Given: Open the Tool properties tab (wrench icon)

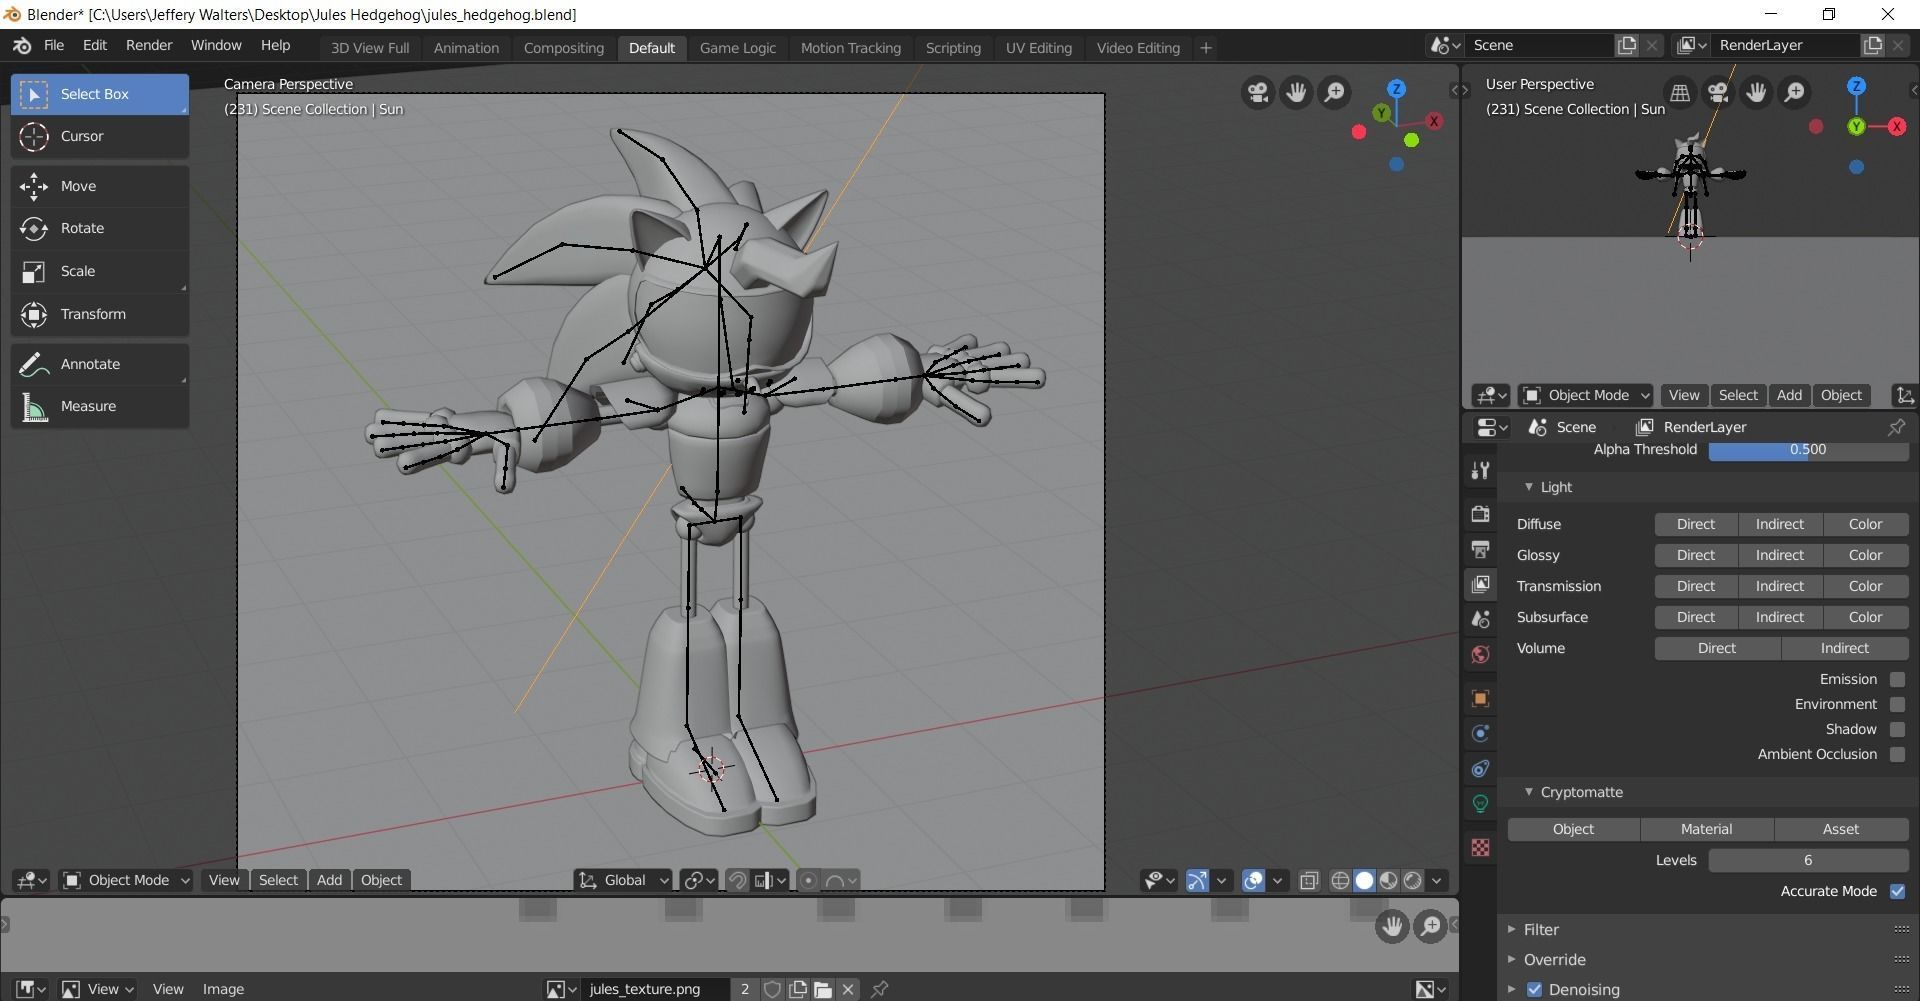Looking at the screenshot, I should coord(1481,470).
